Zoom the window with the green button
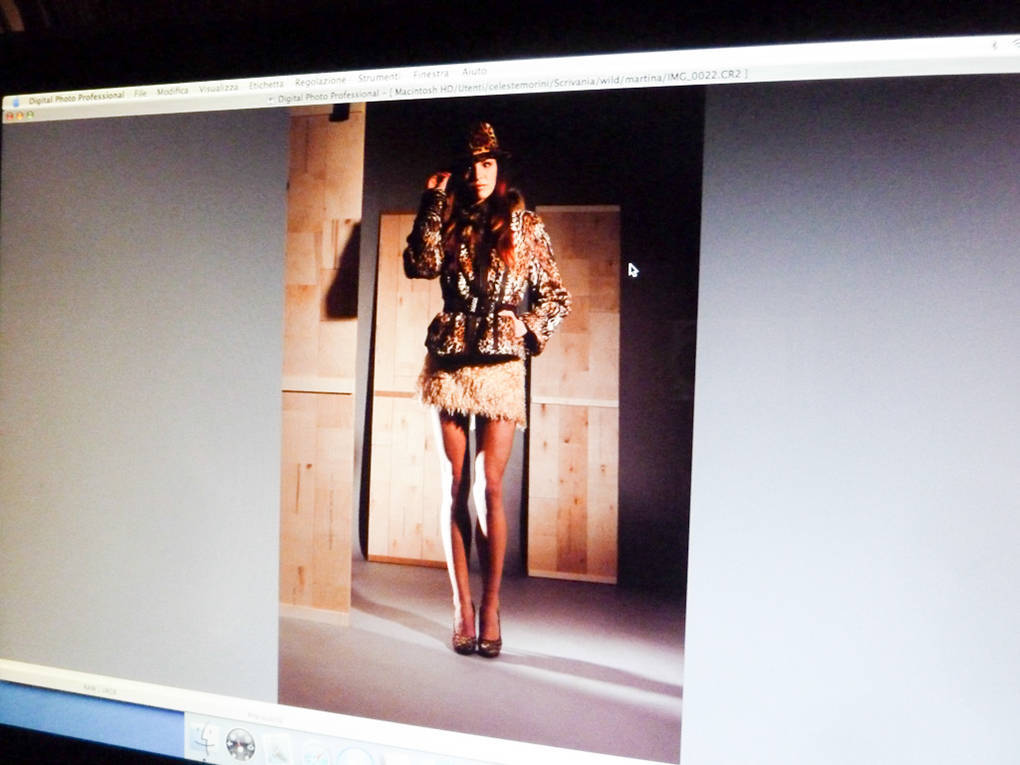The image size is (1020, 765). click(x=30, y=115)
